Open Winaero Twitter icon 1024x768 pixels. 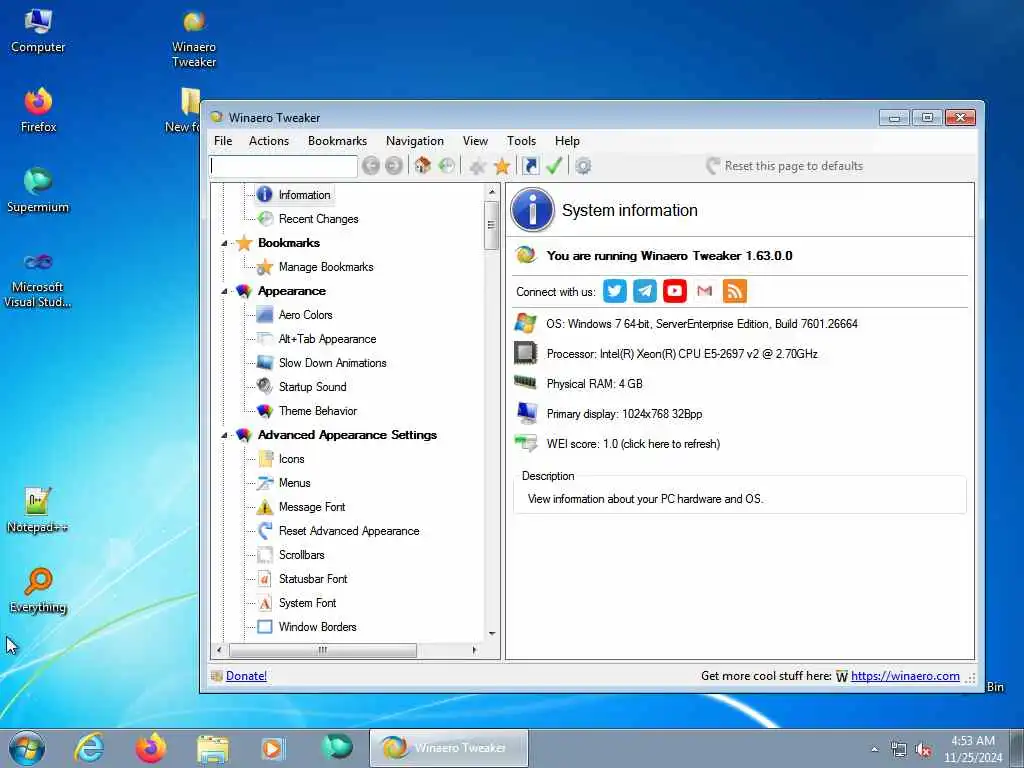tap(615, 291)
